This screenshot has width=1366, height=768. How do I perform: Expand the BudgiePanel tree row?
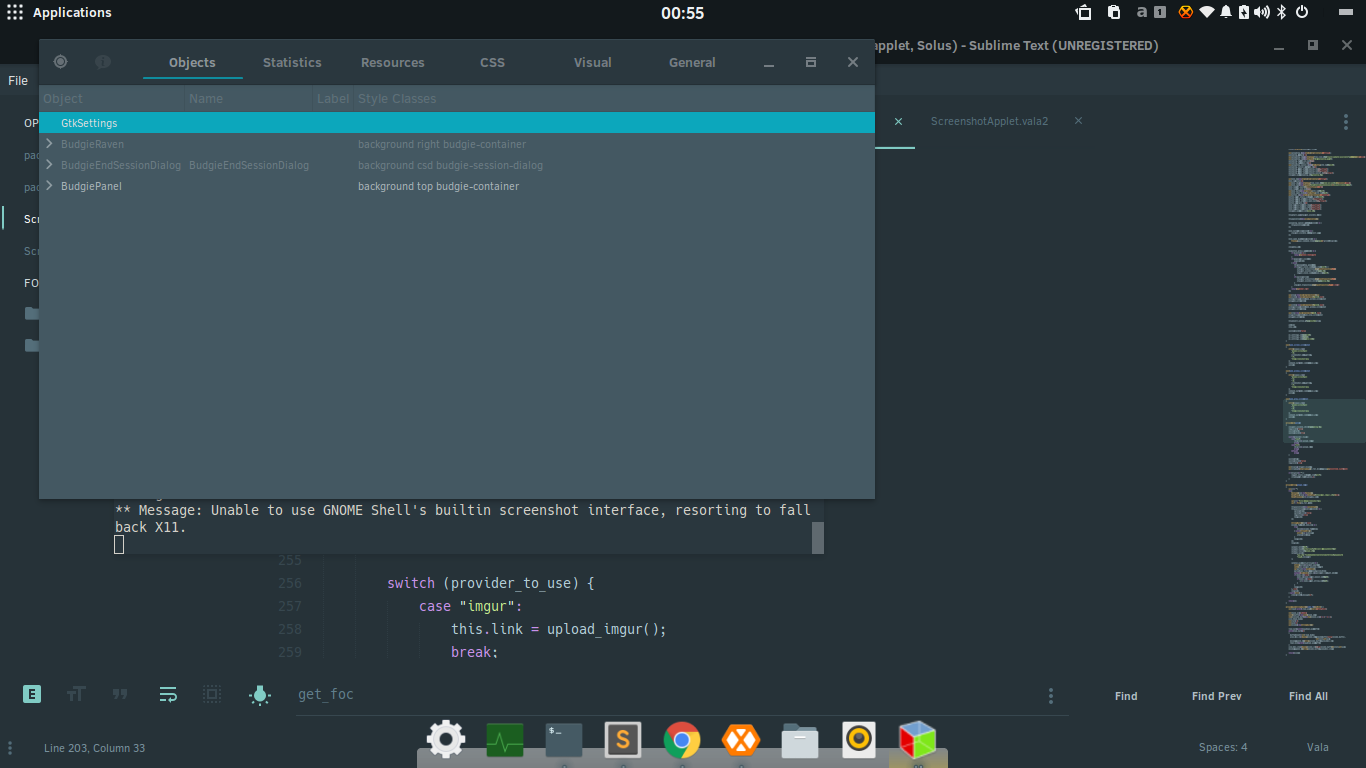[49, 186]
